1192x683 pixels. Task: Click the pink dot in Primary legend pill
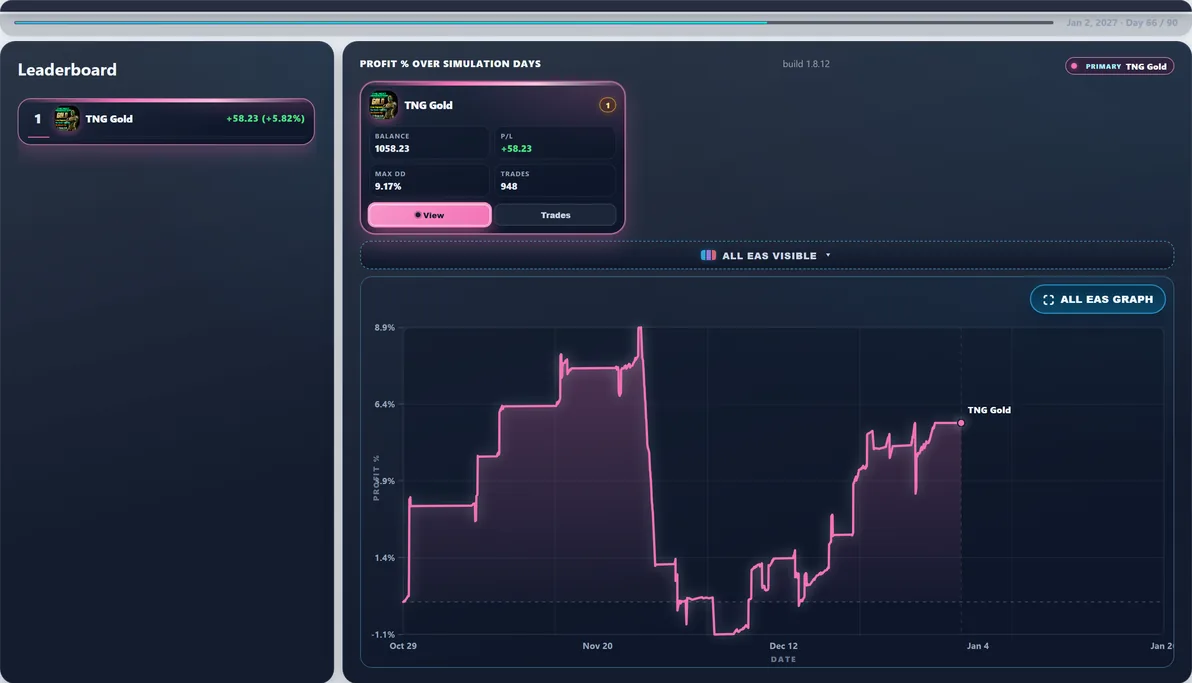(1074, 66)
